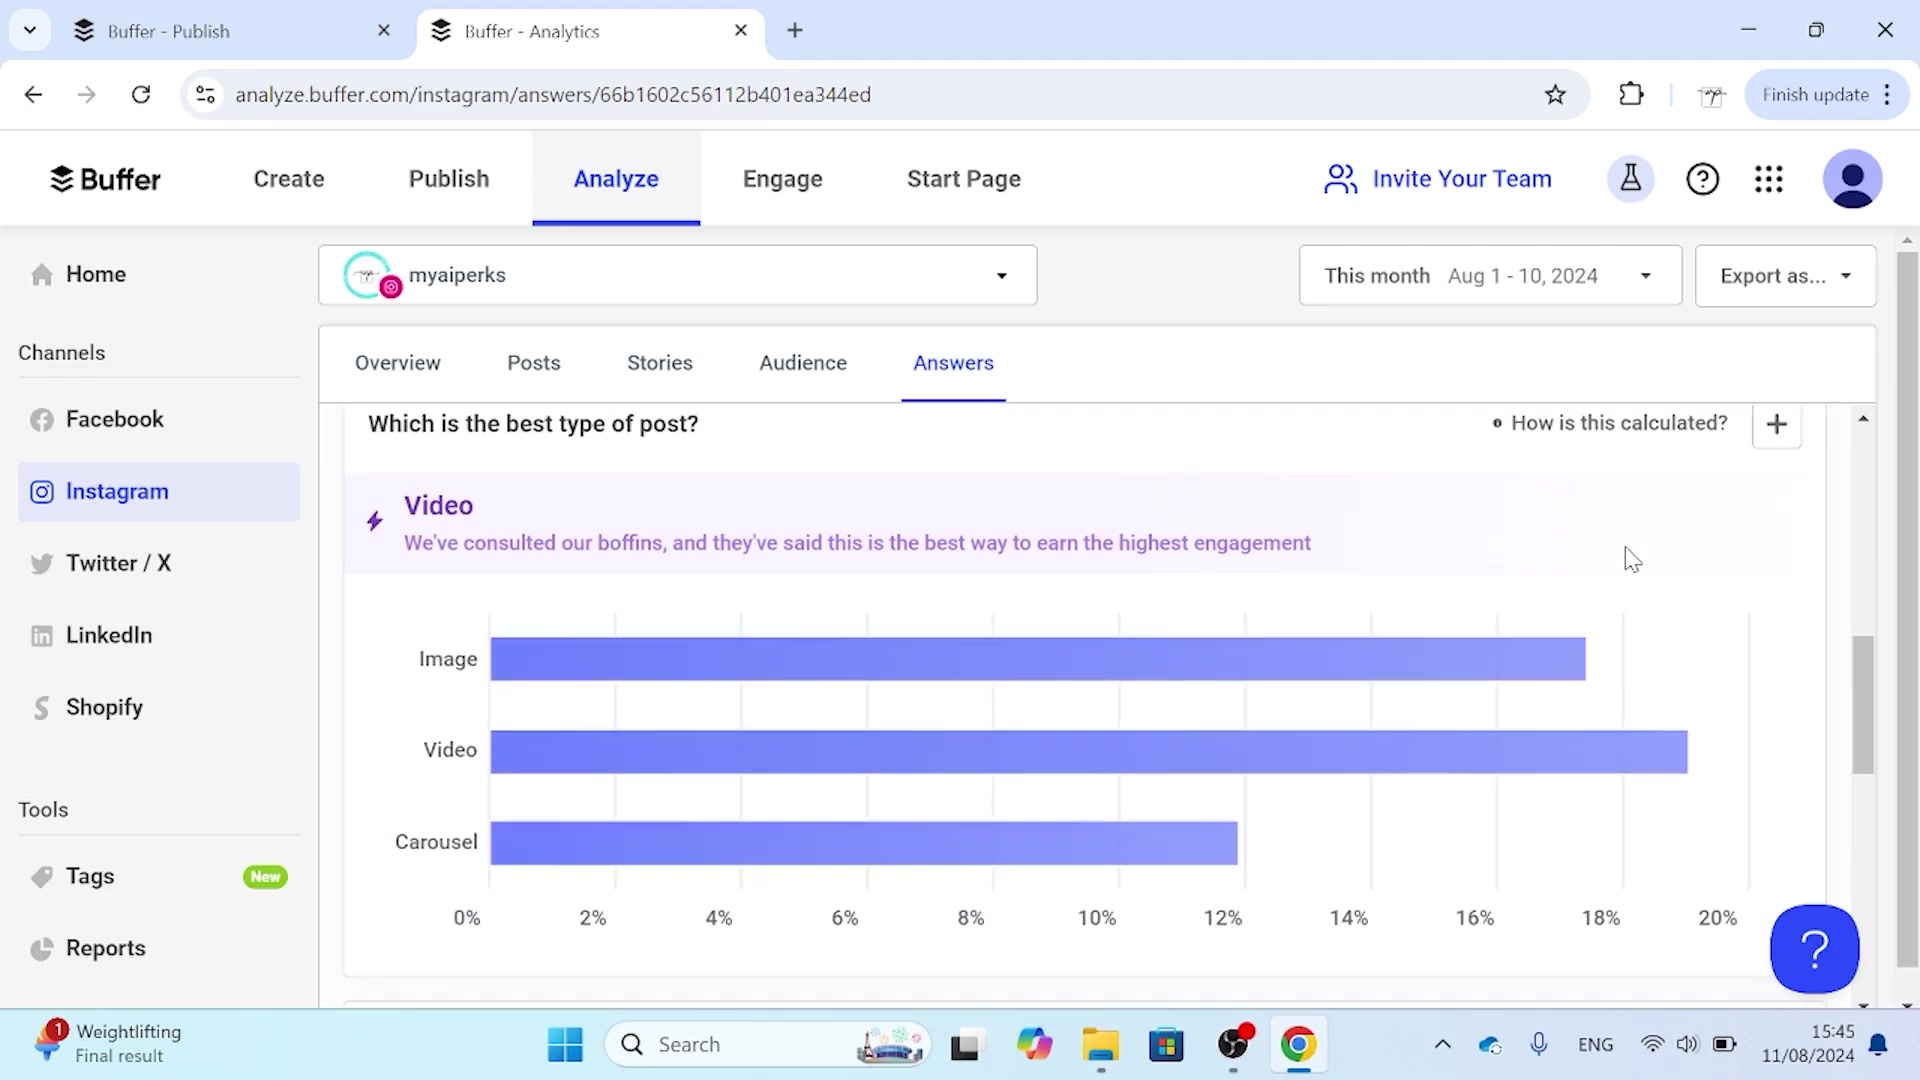Click the myaiperks account avatar
The height and width of the screenshot is (1080, 1920).
pos(368,275)
